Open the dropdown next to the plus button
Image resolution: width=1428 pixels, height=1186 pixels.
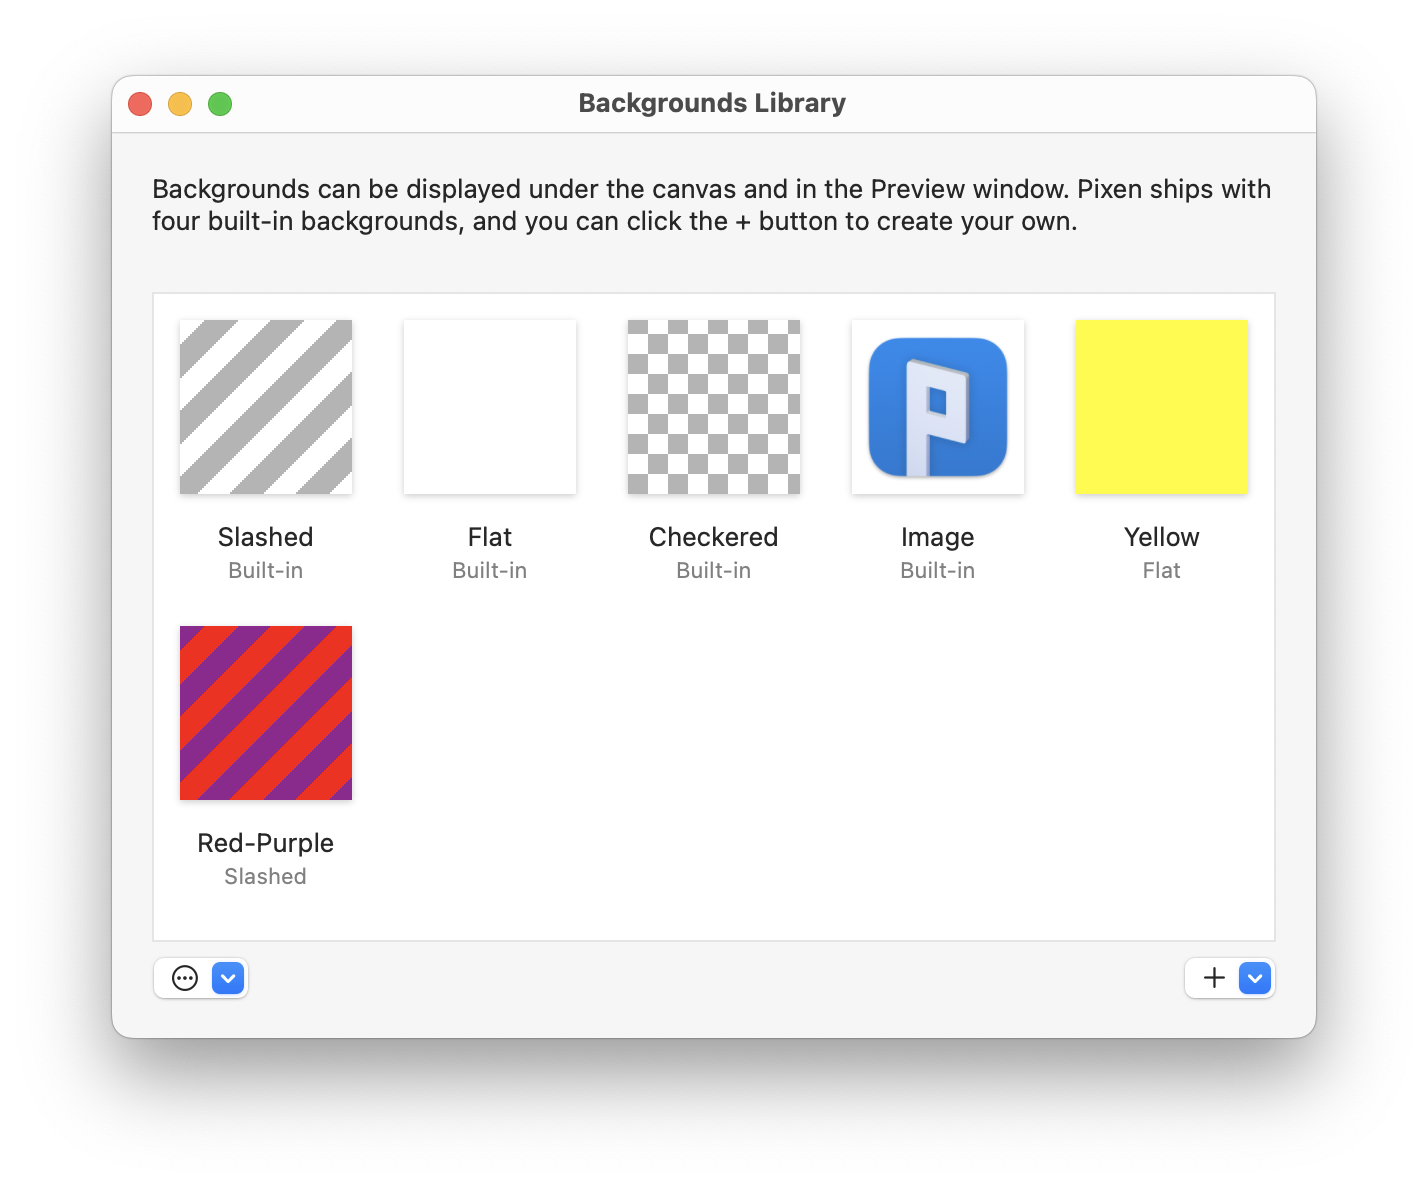click(1256, 978)
